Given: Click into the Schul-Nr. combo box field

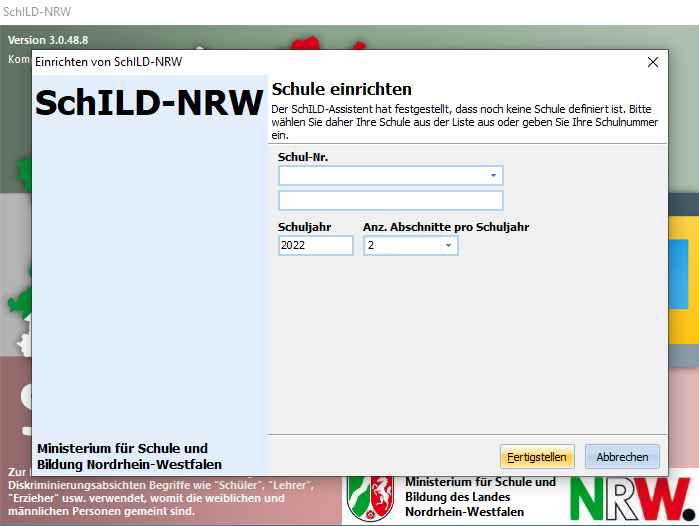Looking at the screenshot, I should tap(391, 176).
